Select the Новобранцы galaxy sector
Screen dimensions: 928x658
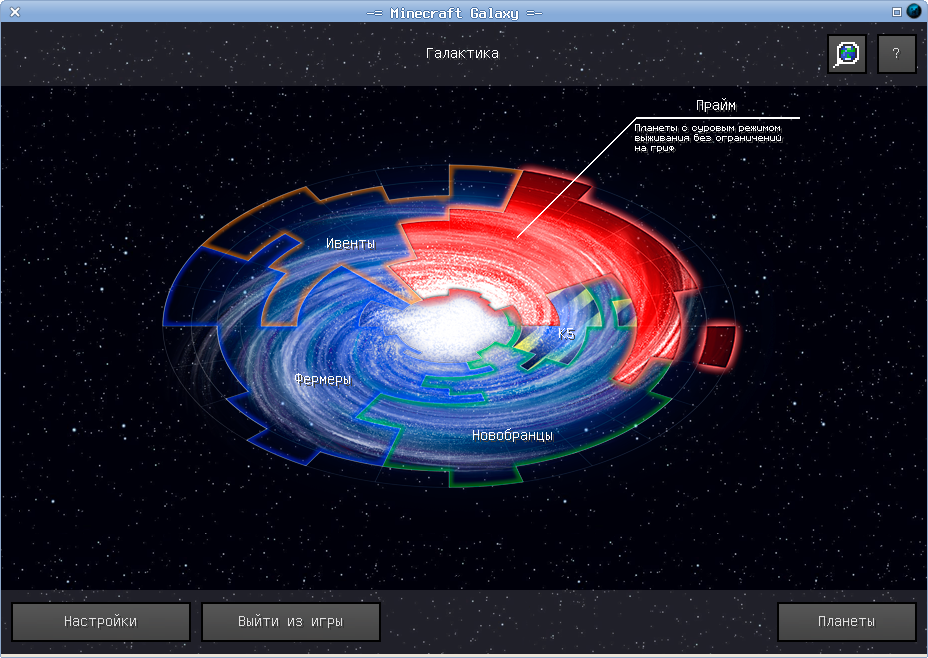point(513,436)
